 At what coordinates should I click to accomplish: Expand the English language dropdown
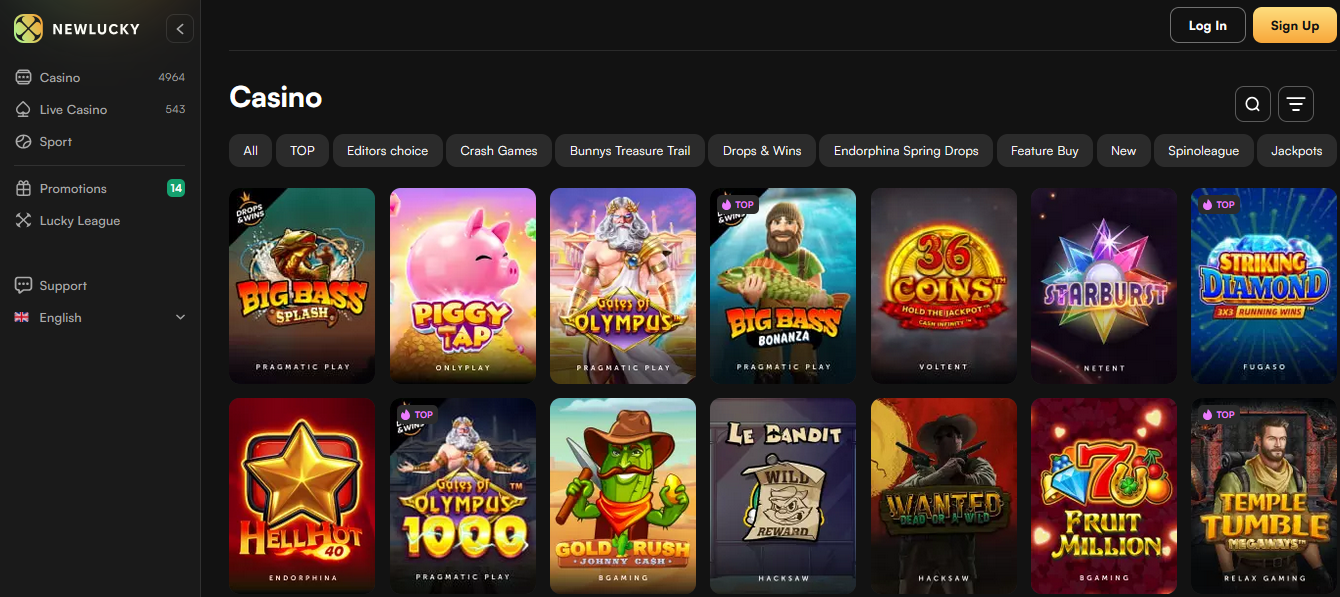tap(181, 317)
